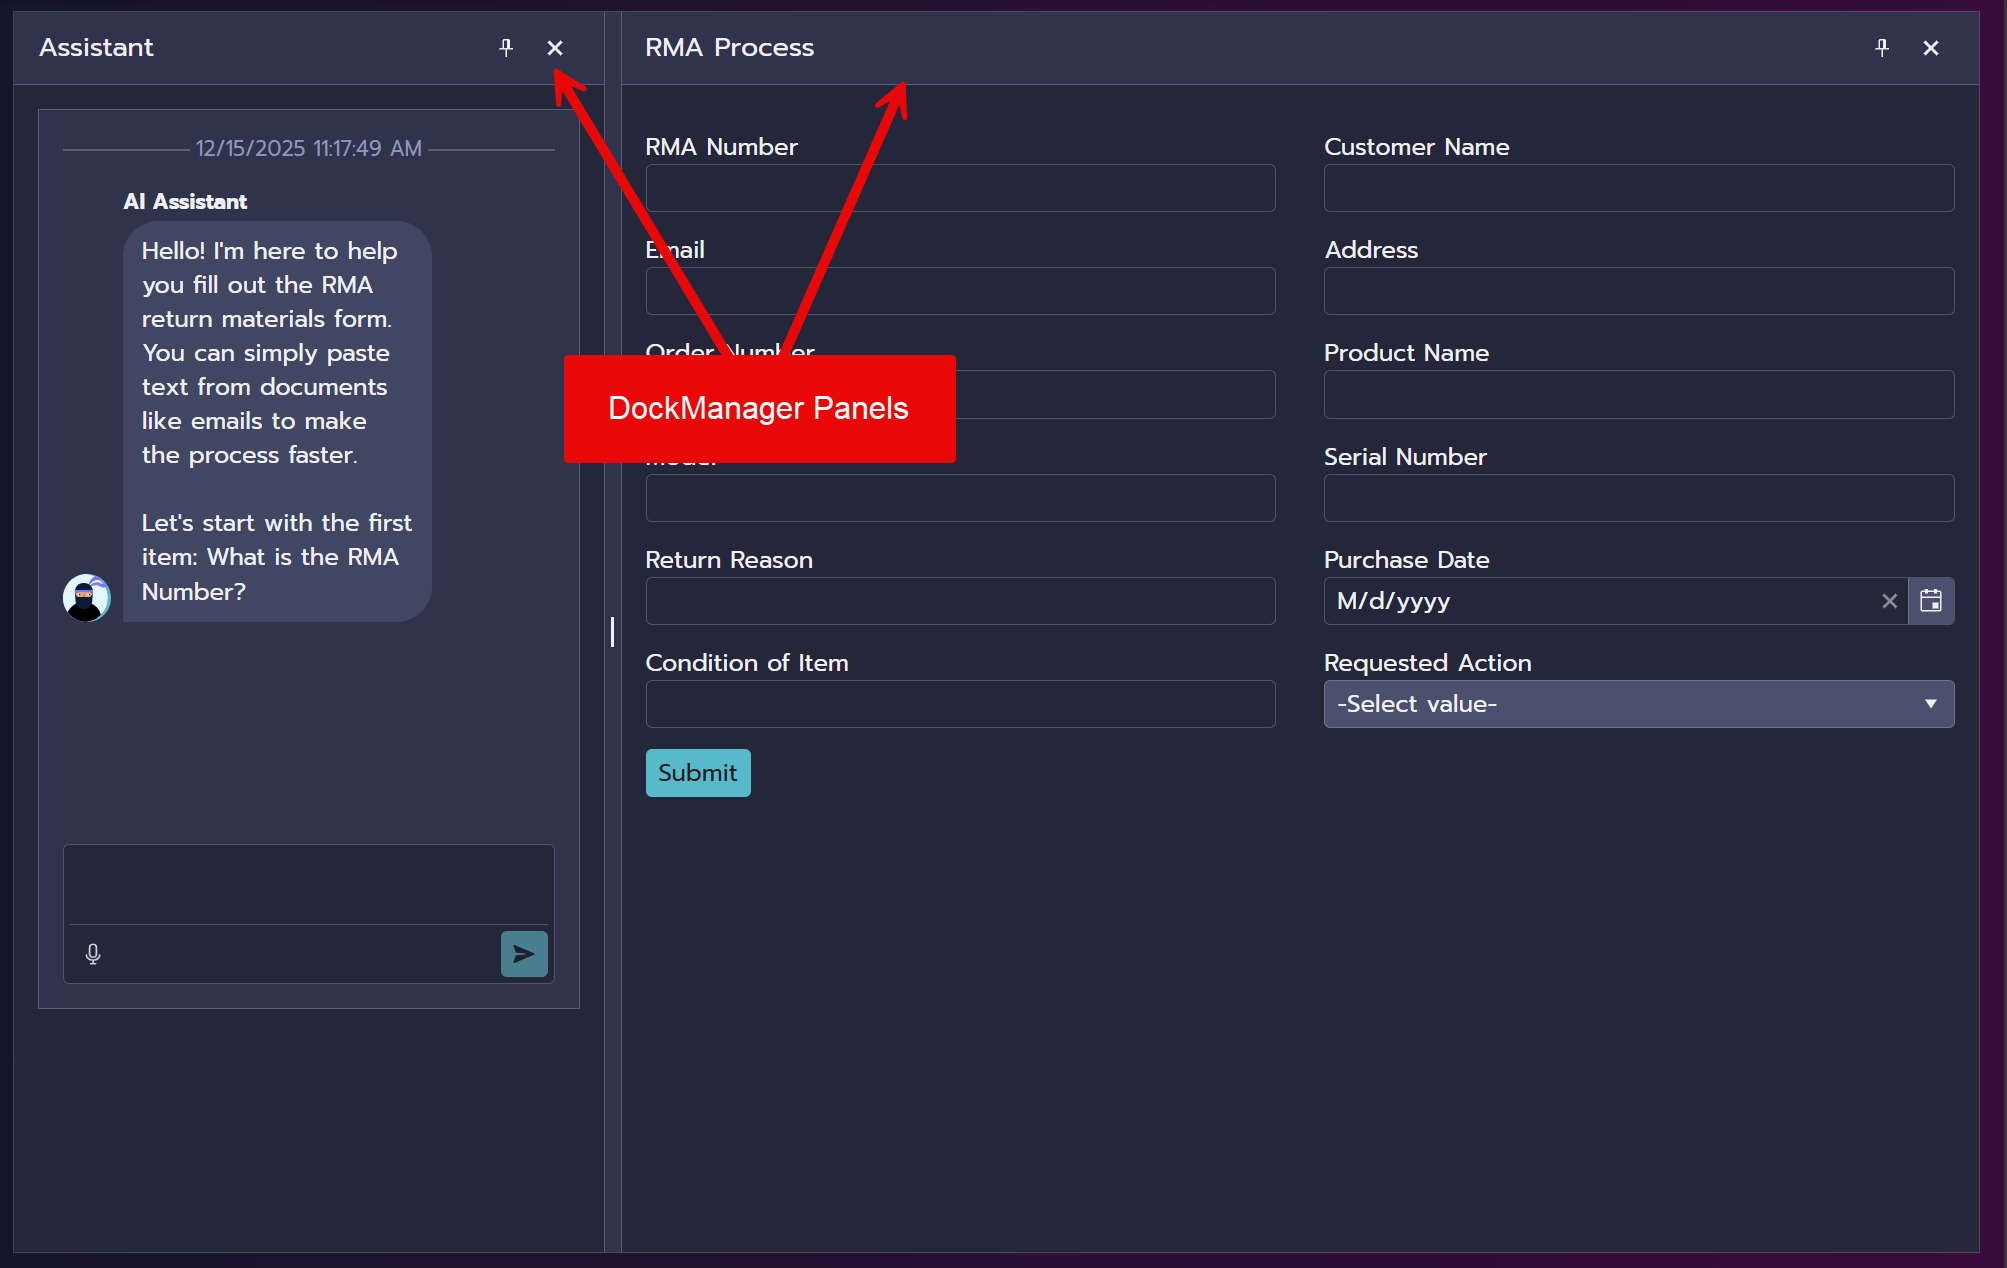Submit the RMA form
This screenshot has width=2007, height=1268.
[x=697, y=772]
